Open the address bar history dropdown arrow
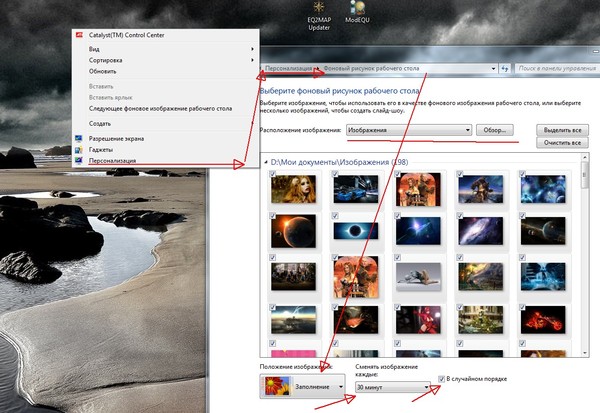This screenshot has width=600, height=413. pos(493,69)
